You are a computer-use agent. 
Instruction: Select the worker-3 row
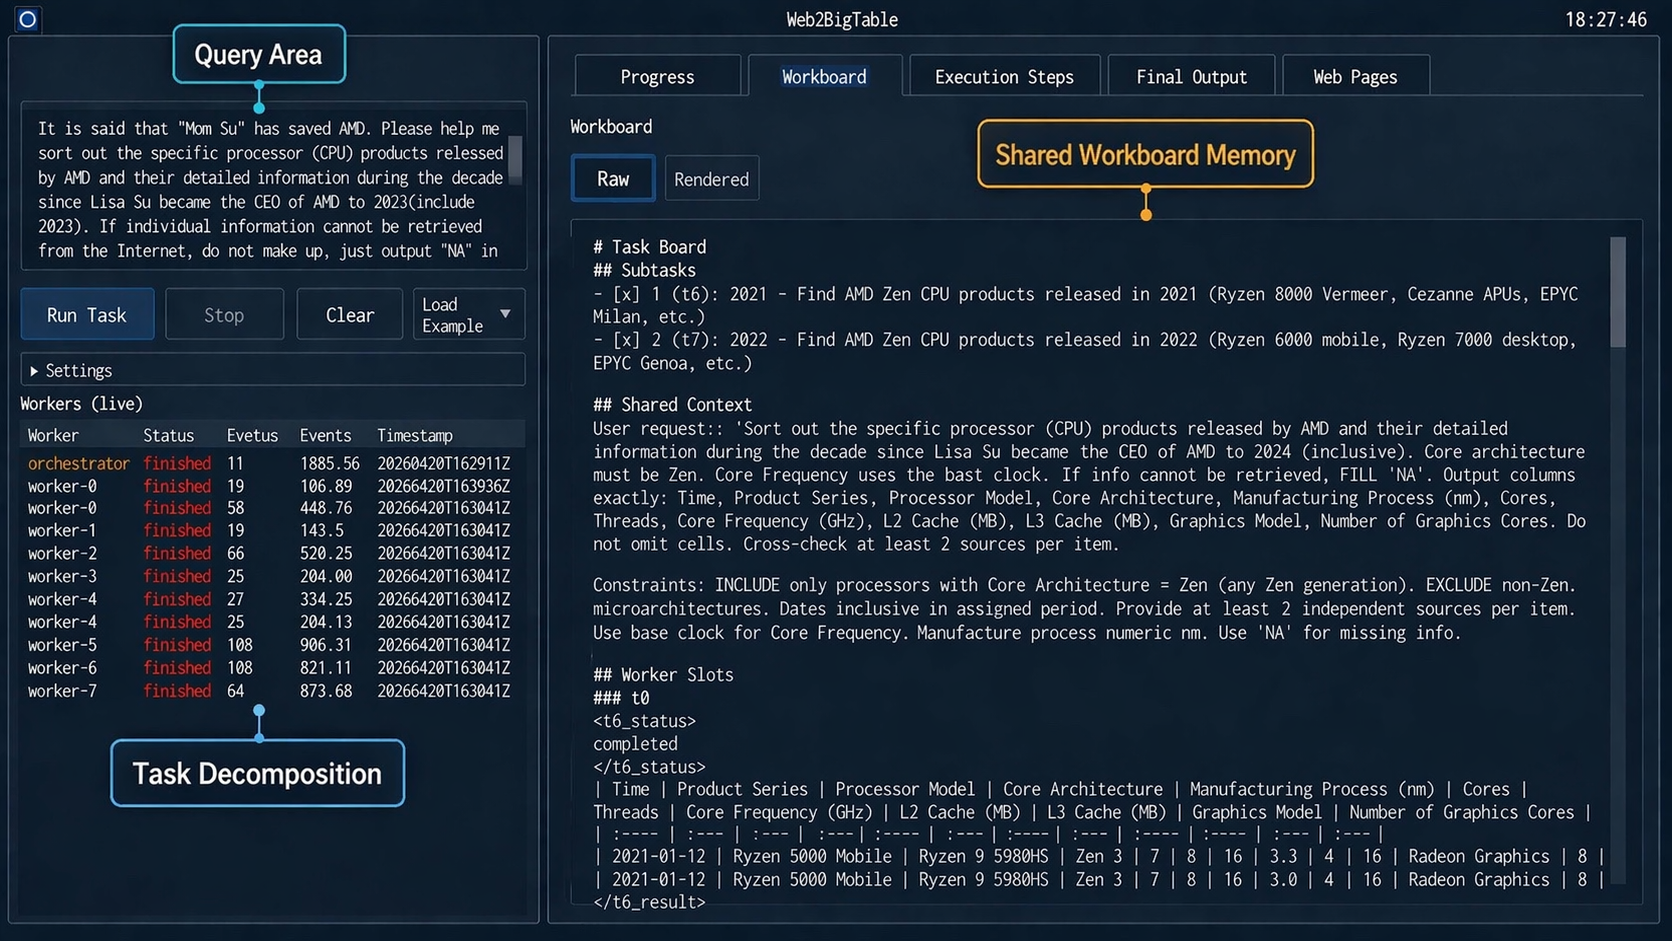[x=272, y=577]
